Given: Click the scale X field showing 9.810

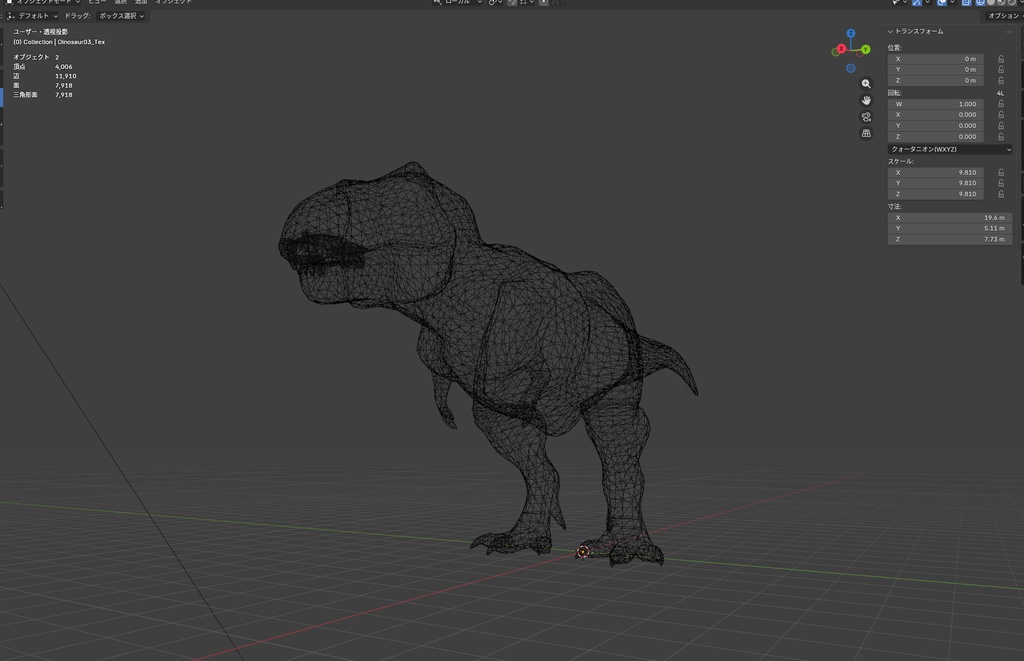Looking at the screenshot, I should [x=935, y=172].
